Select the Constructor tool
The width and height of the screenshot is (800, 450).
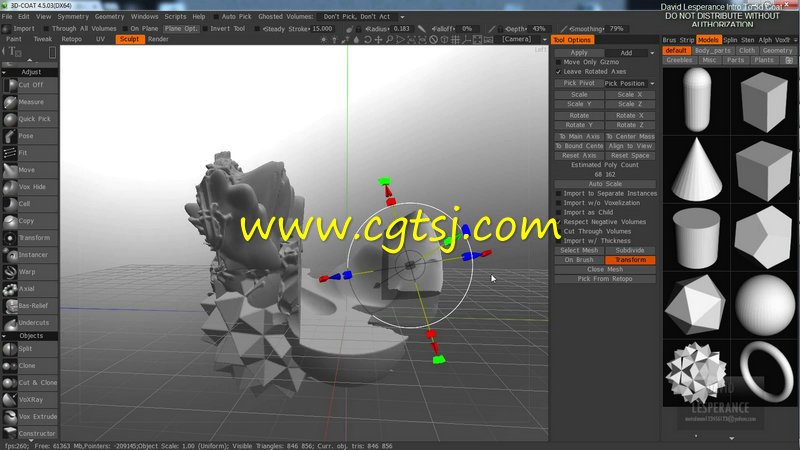[x=30, y=434]
